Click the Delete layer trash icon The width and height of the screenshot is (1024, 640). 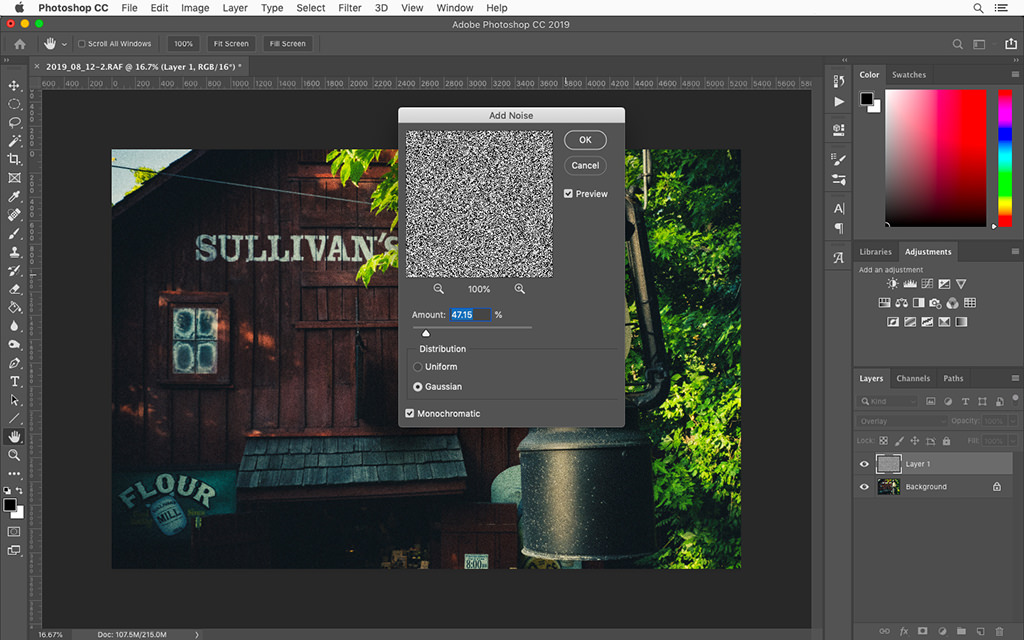tap(999, 631)
